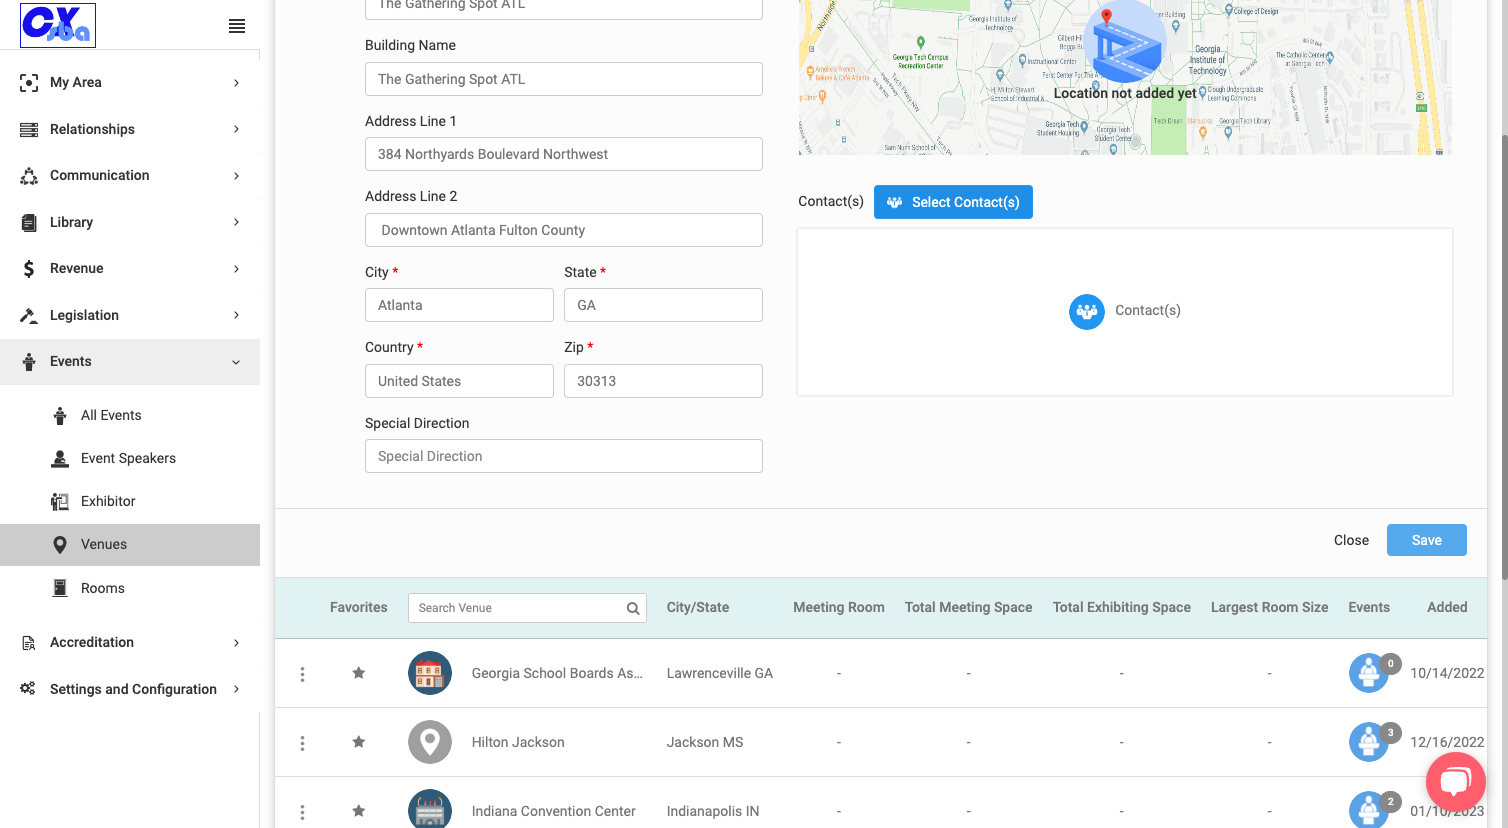Open Rooms submenu item
The image size is (1508, 828).
[x=130, y=588]
